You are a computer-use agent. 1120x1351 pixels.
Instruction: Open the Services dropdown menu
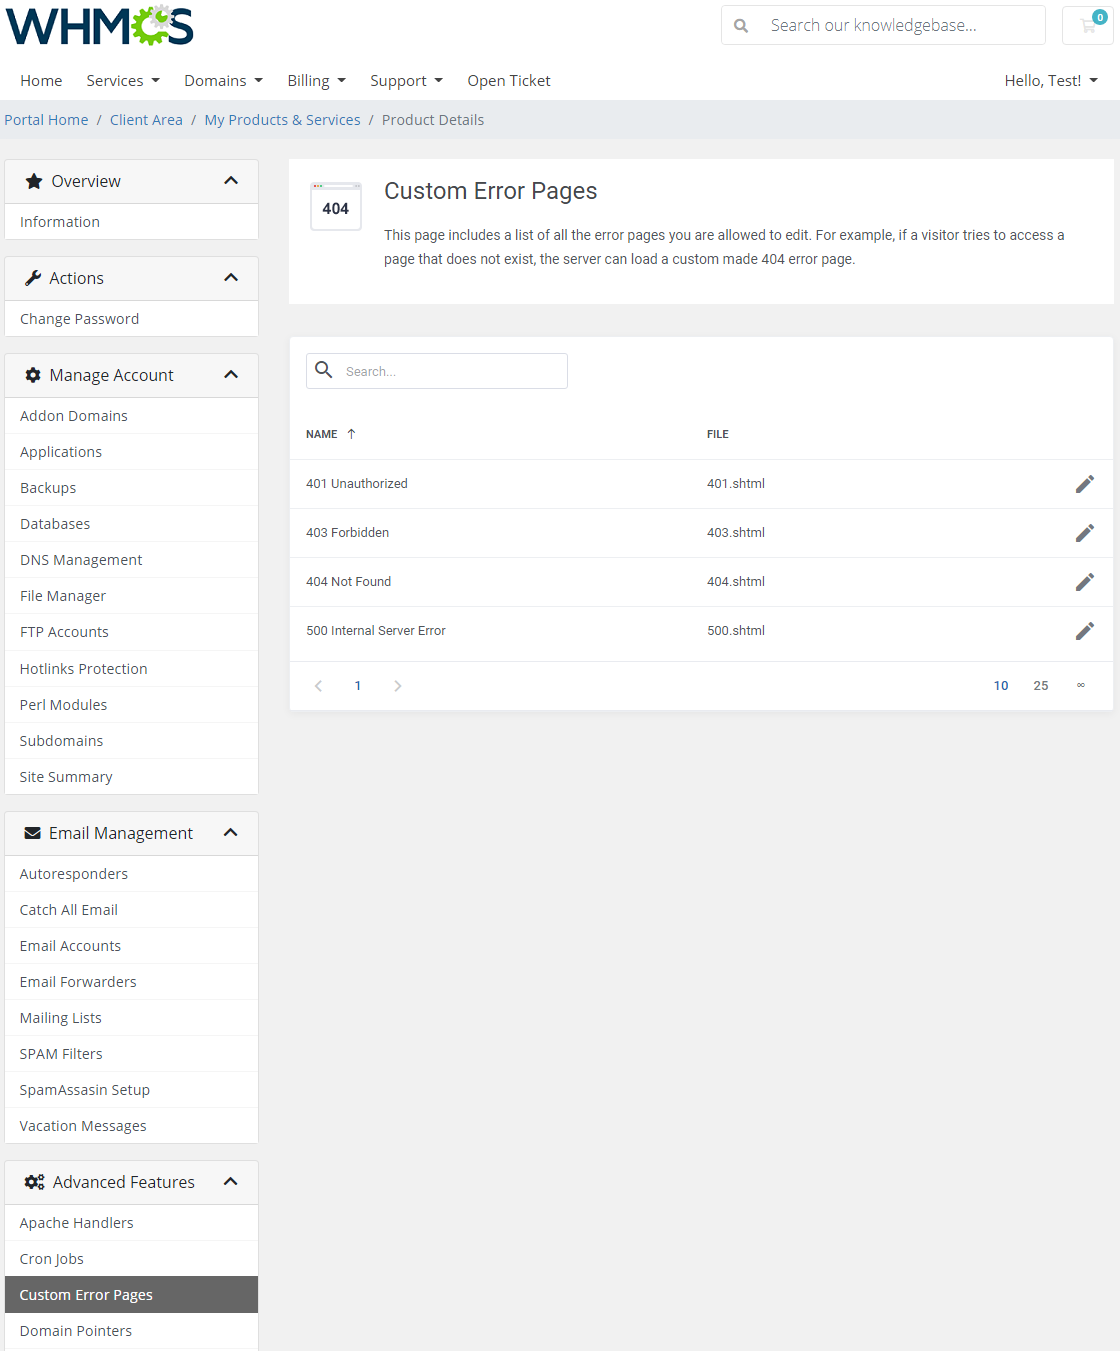click(x=123, y=81)
